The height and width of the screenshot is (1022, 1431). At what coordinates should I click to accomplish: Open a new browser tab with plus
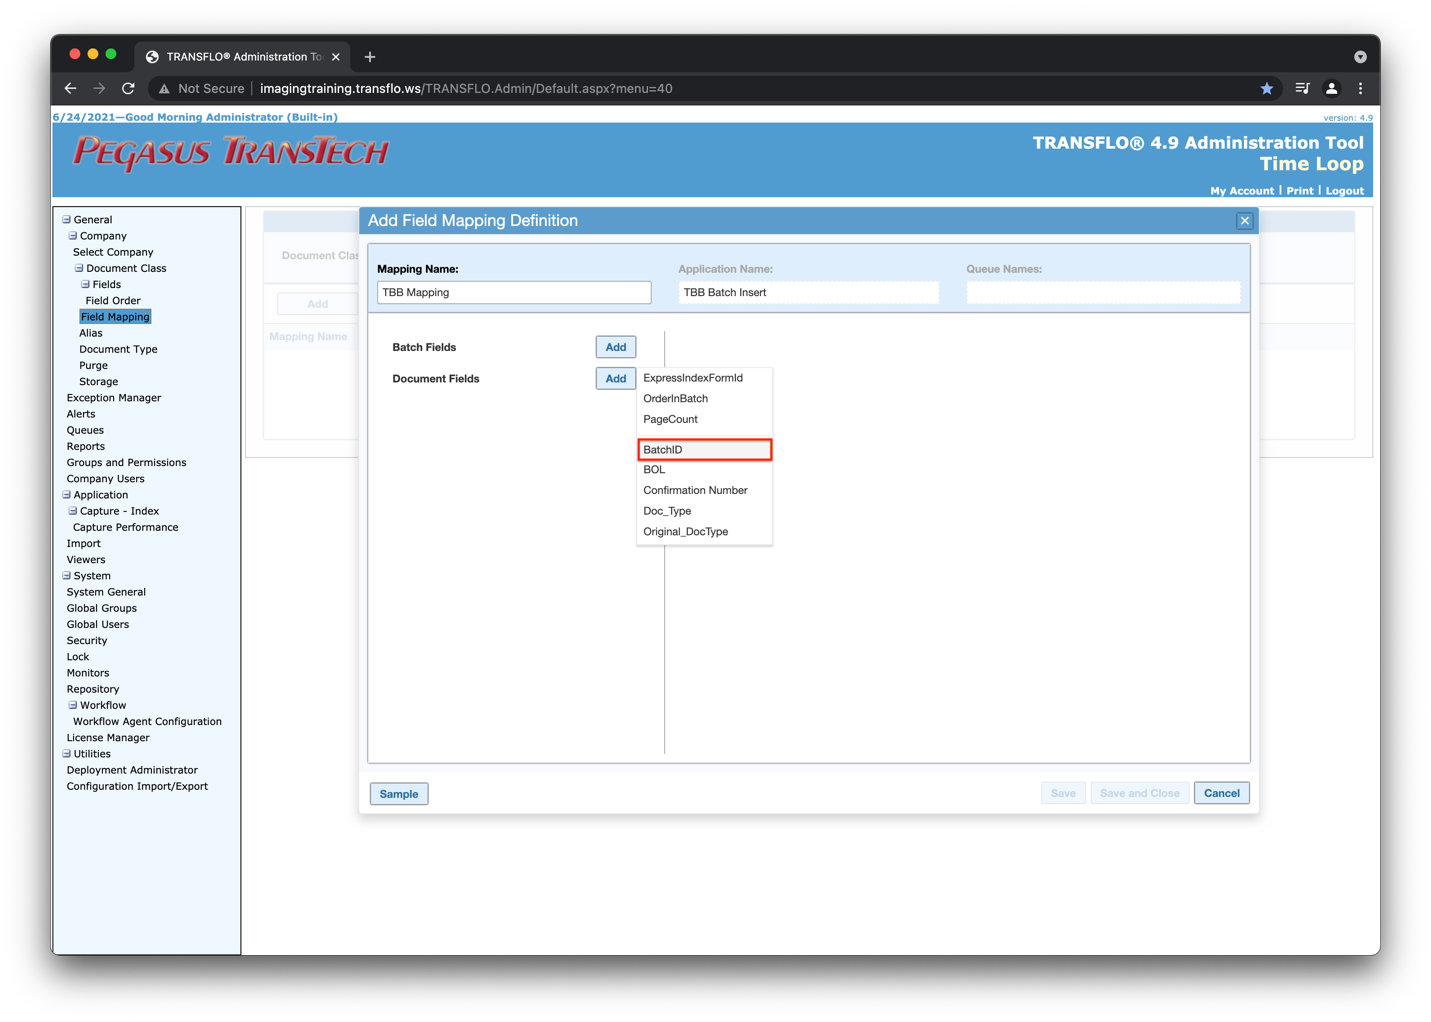click(x=370, y=57)
